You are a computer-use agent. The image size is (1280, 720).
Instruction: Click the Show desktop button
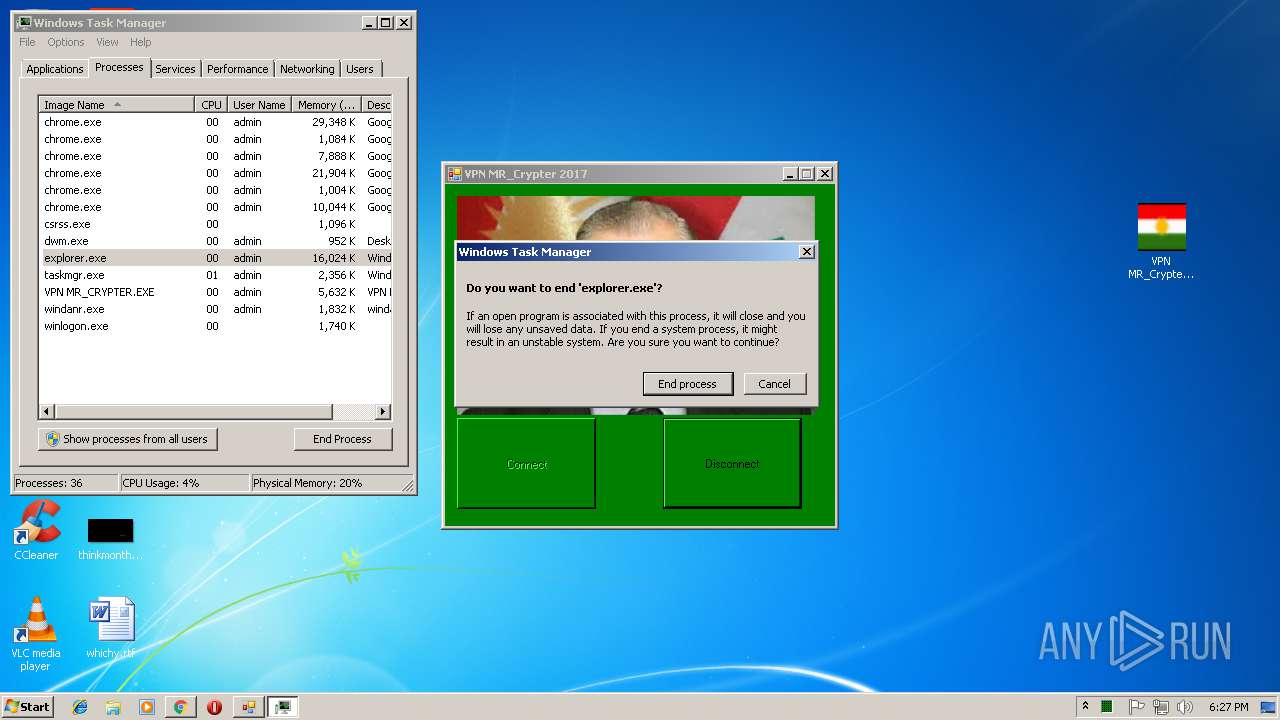1268,707
